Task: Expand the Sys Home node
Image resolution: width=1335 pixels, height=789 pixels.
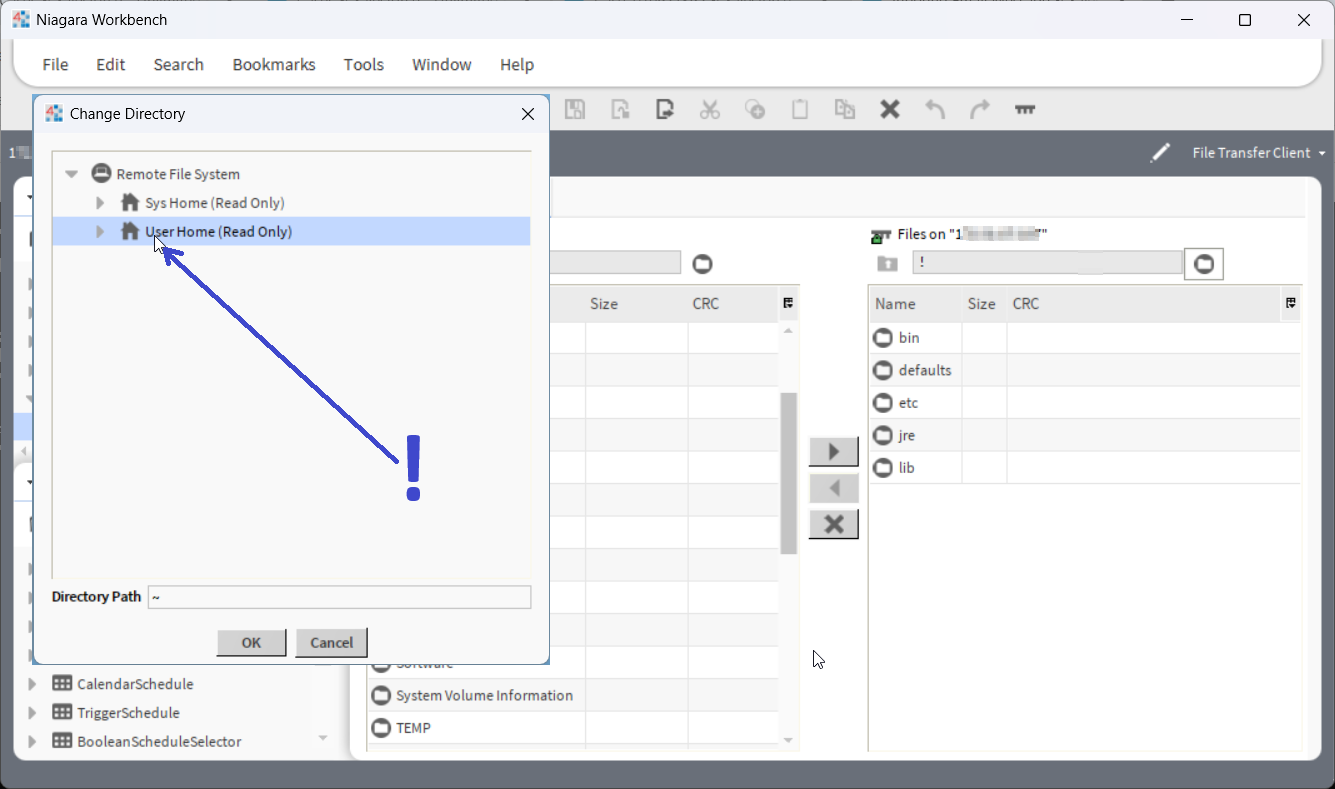Action: (100, 203)
